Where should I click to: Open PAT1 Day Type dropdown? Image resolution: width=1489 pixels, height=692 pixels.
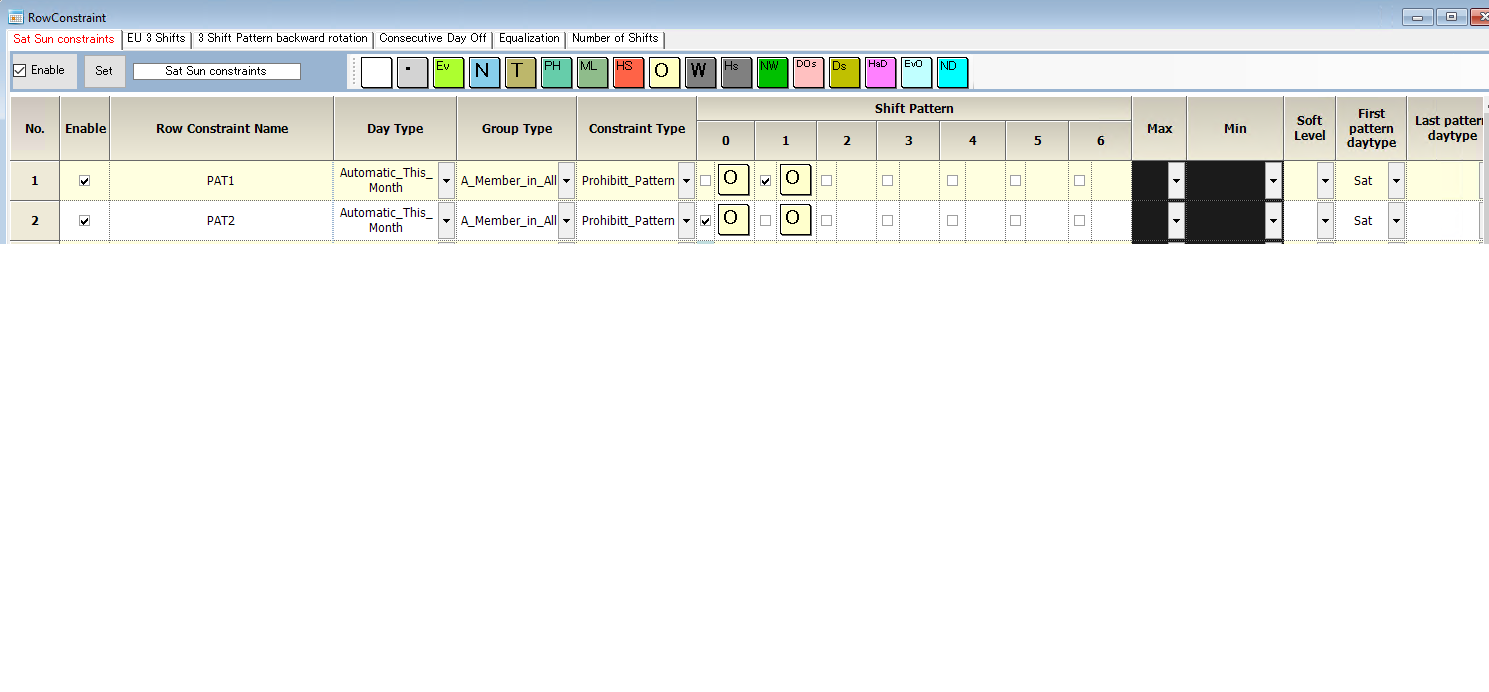coord(446,181)
